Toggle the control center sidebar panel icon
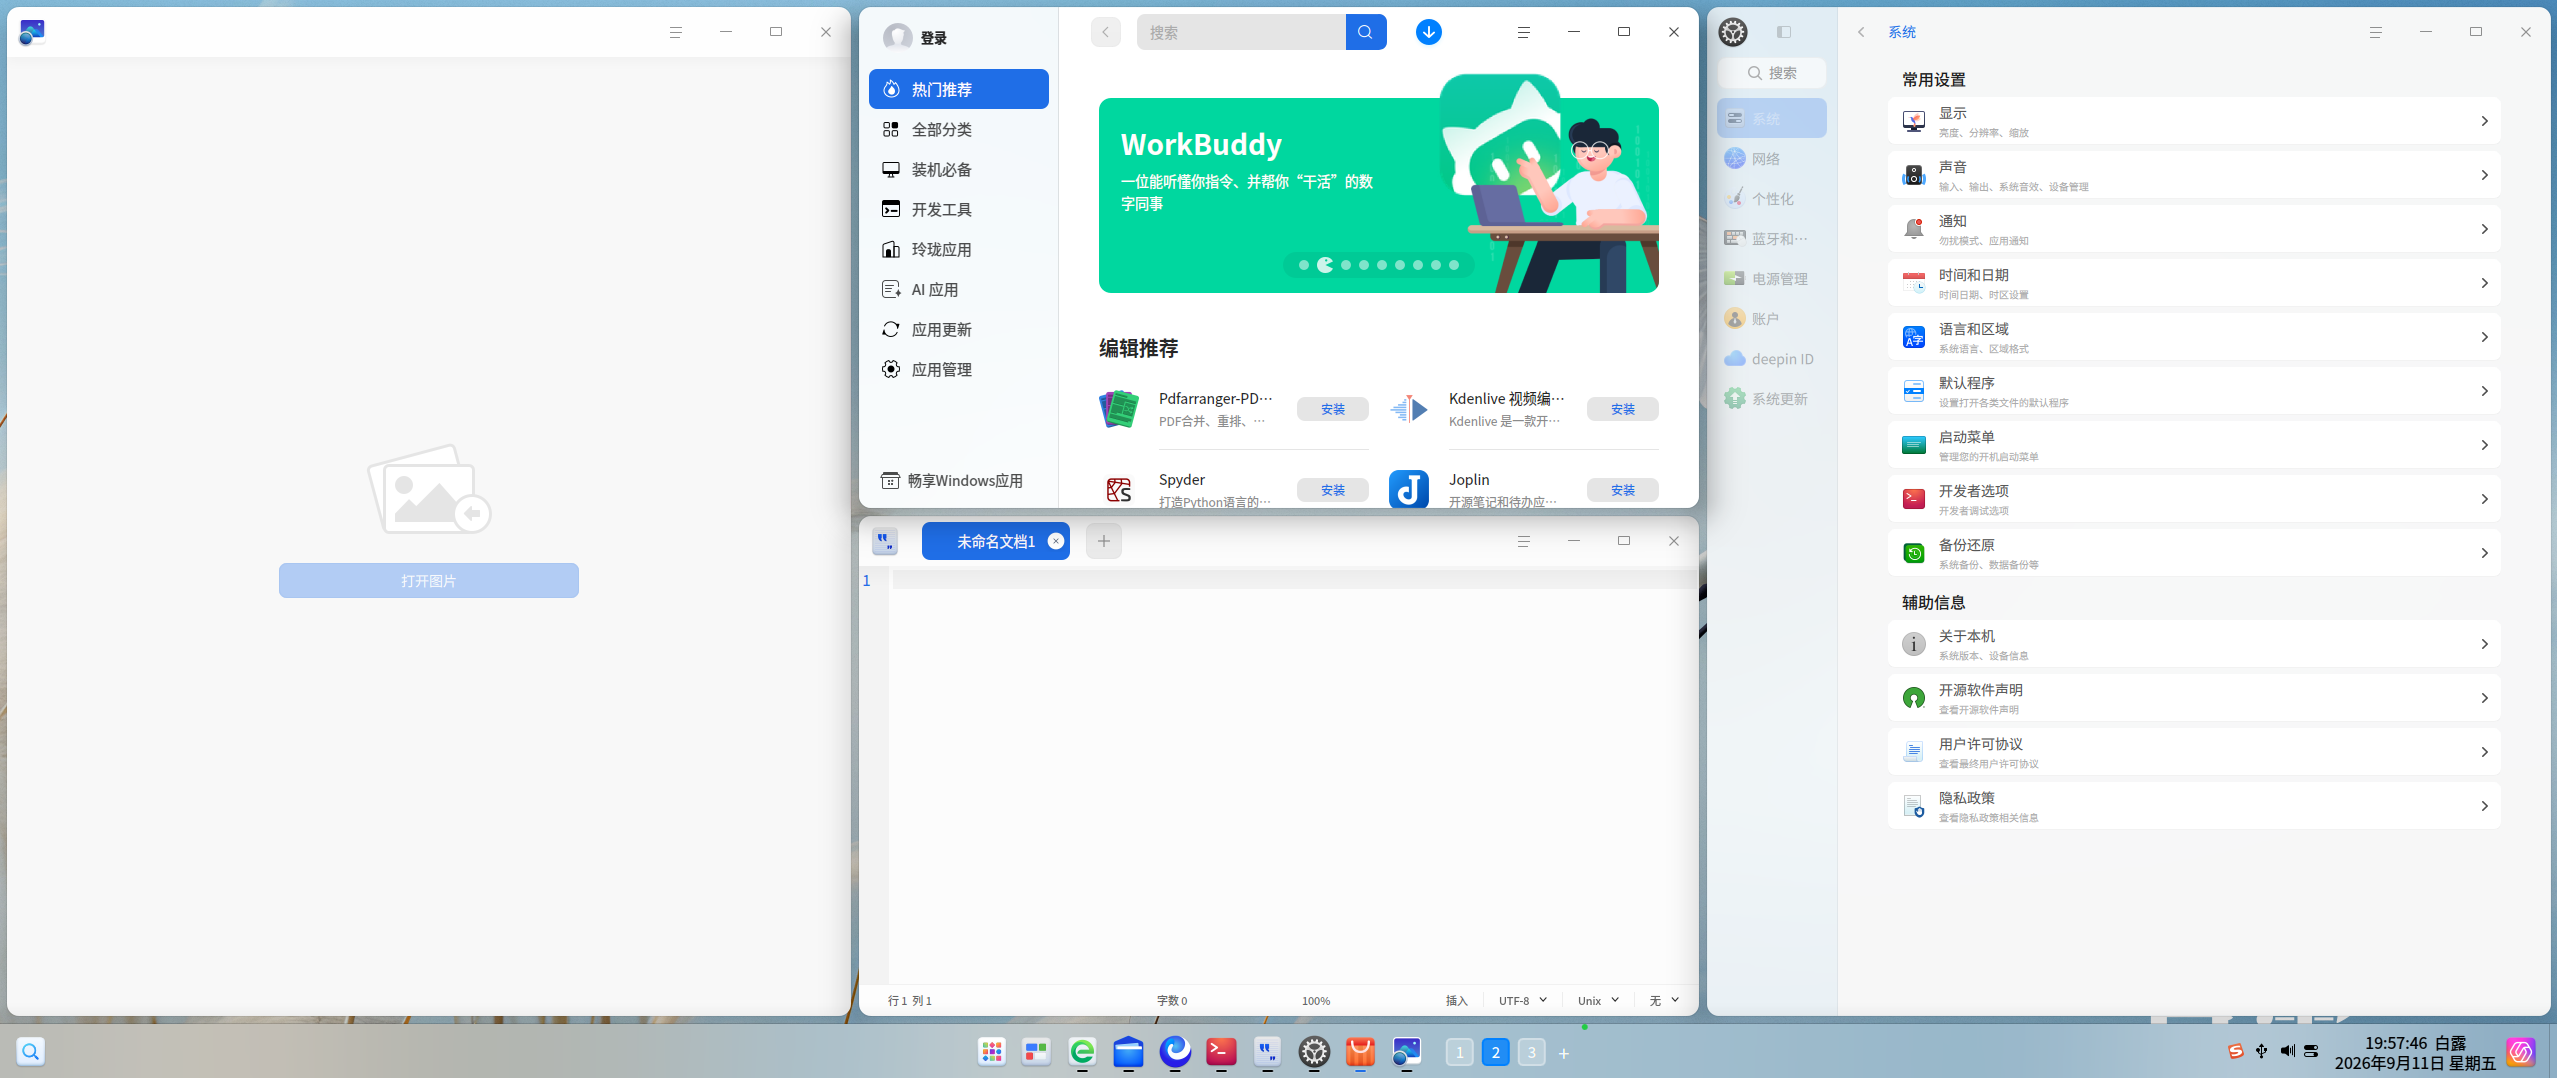Viewport: 2557px width, 1078px height. click(1783, 32)
